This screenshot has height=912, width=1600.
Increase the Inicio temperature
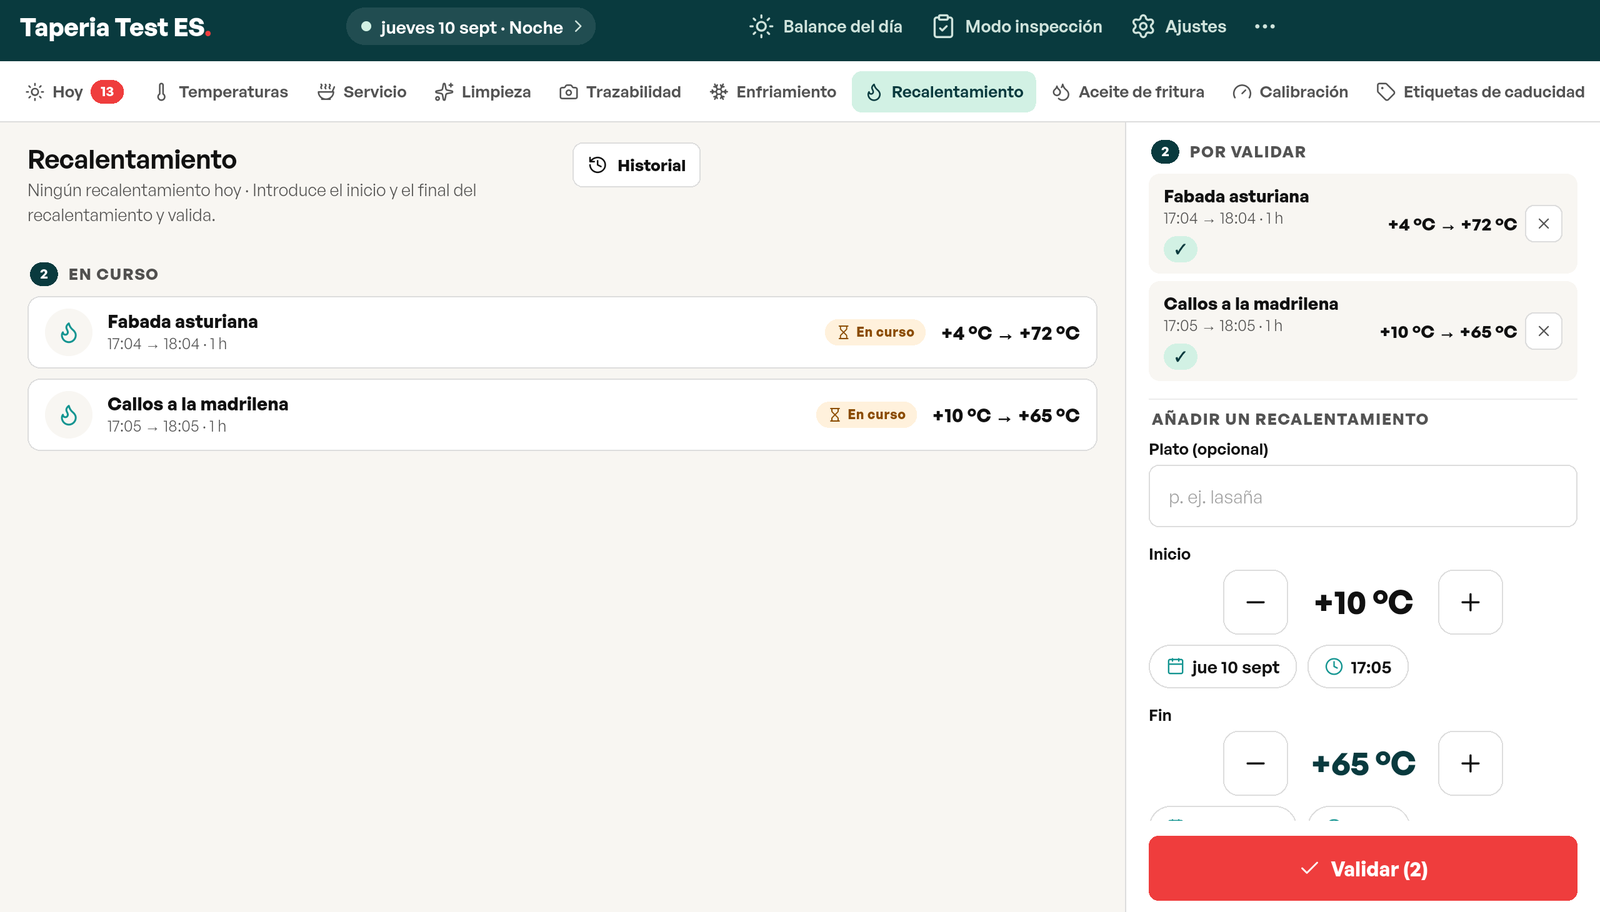pos(1470,602)
